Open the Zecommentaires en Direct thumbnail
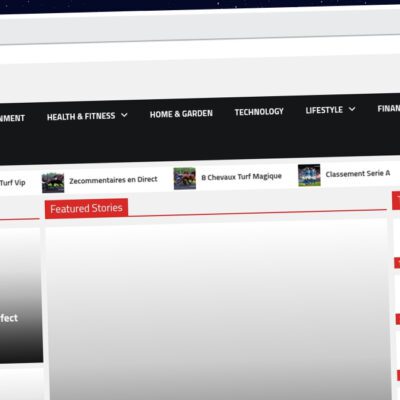The image size is (400, 400). pyautogui.click(x=53, y=183)
